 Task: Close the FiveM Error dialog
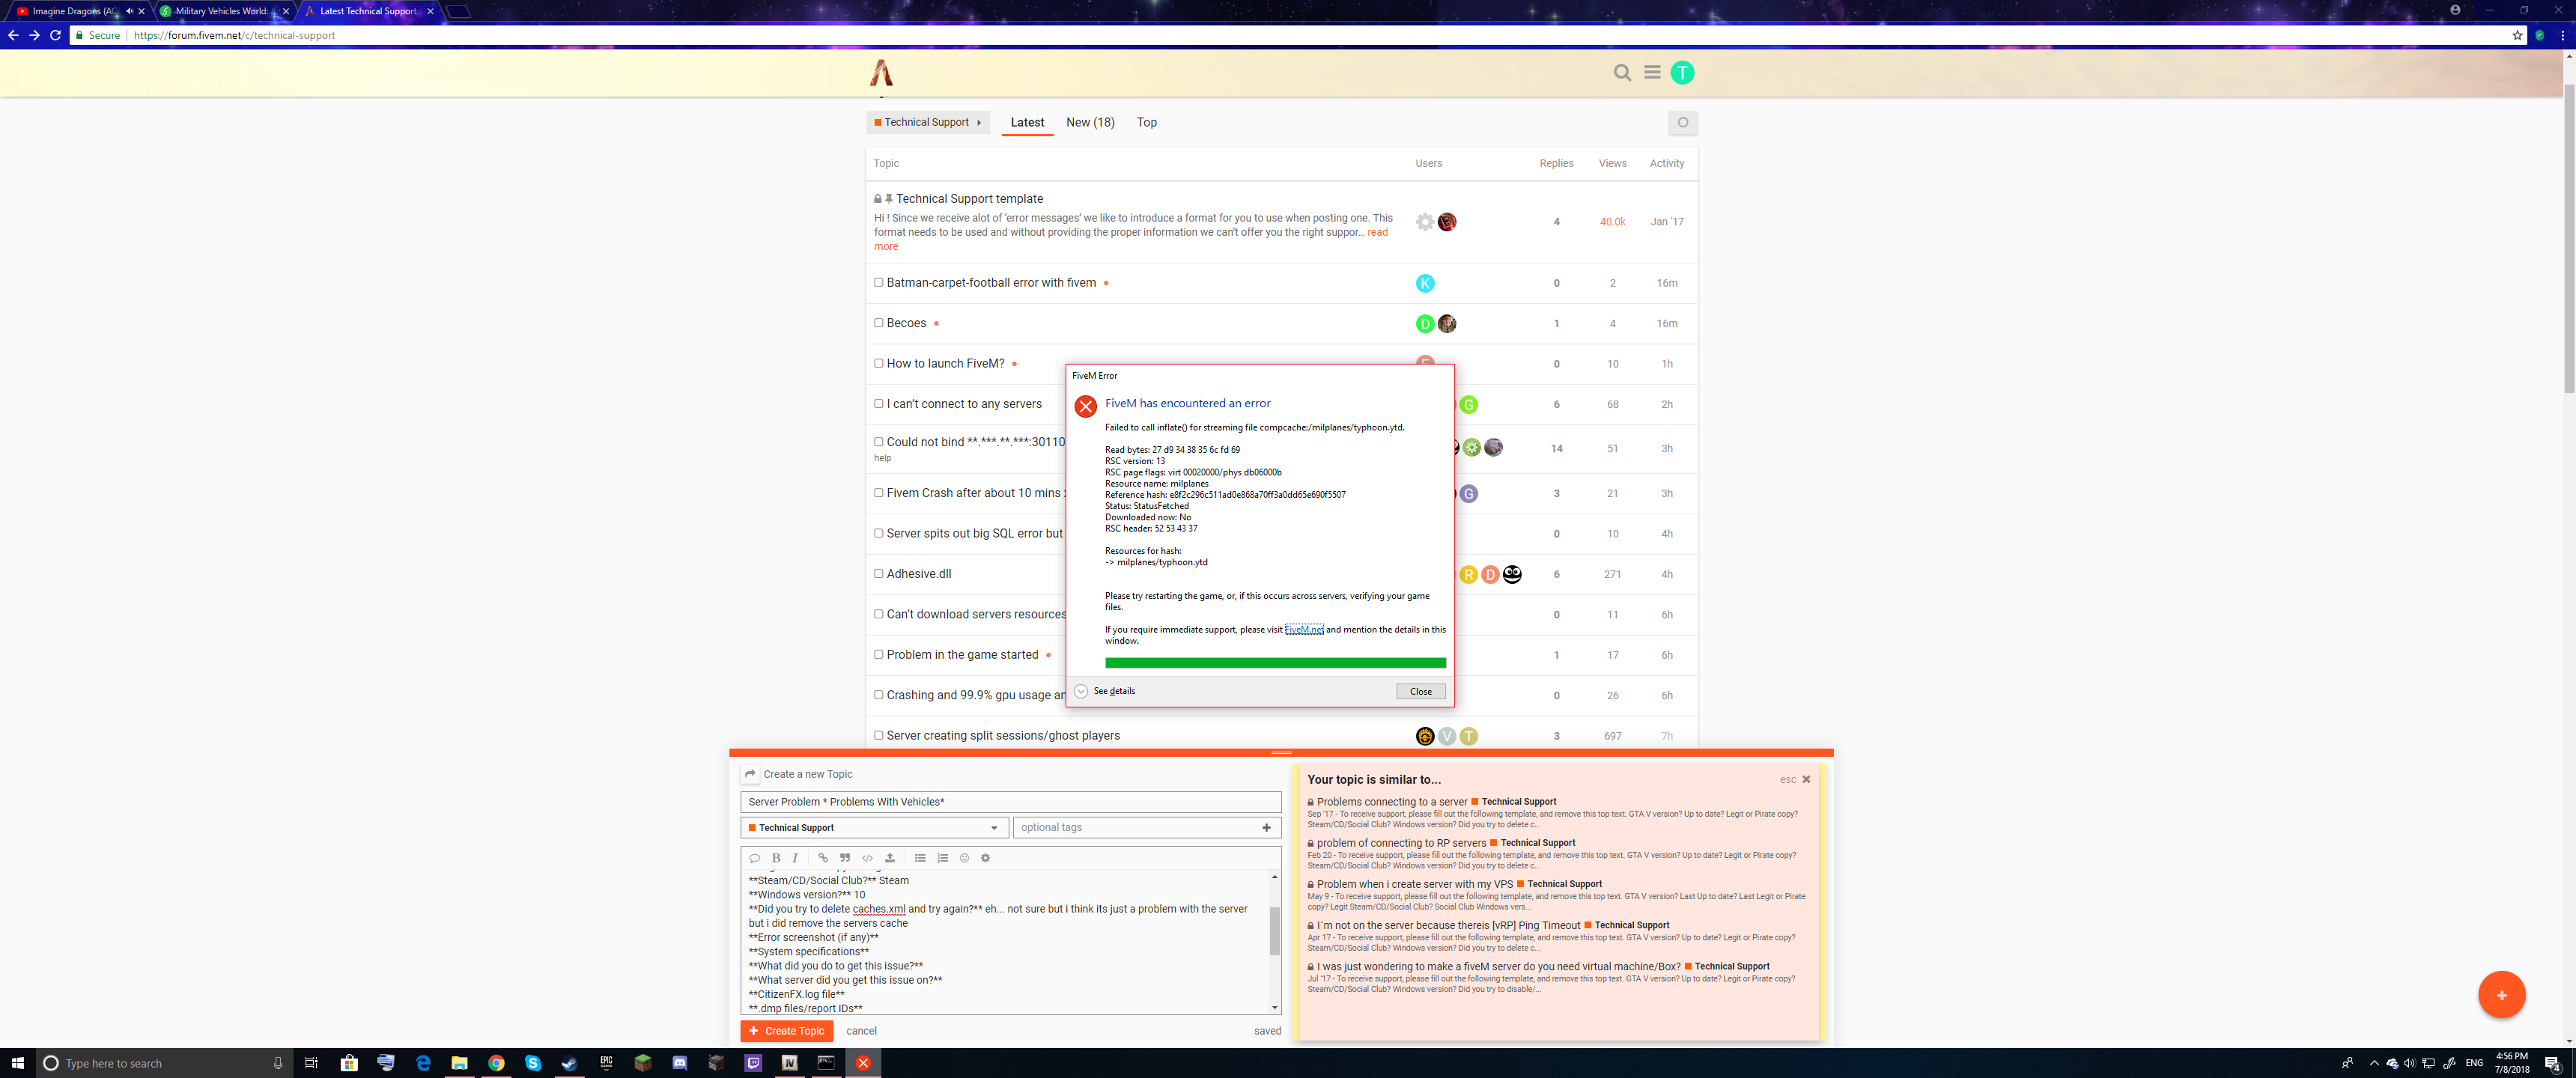click(1420, 691)
